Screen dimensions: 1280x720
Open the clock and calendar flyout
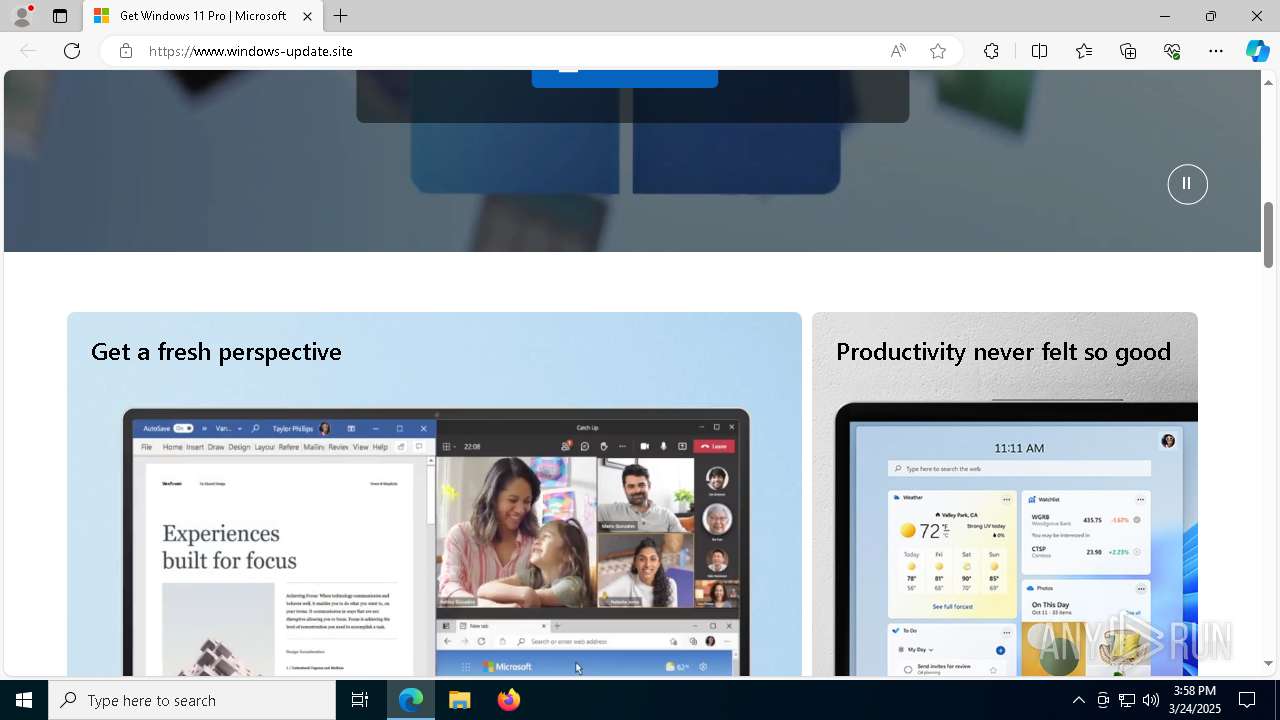point(1194,700)
